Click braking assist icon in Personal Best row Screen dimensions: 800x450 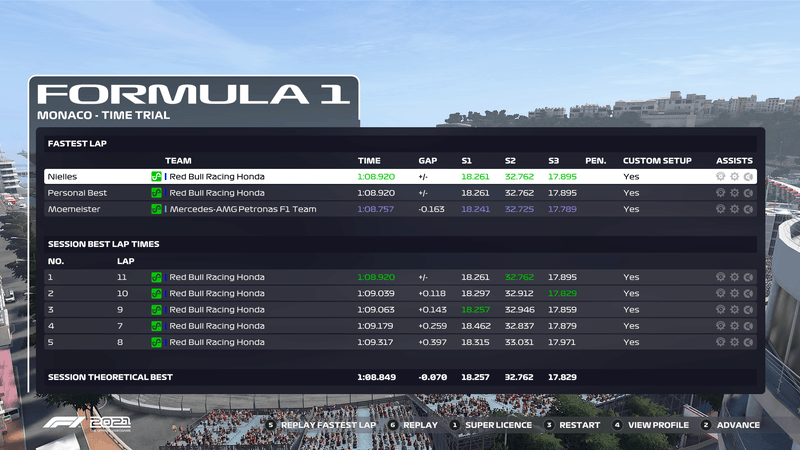click(748, 193)
